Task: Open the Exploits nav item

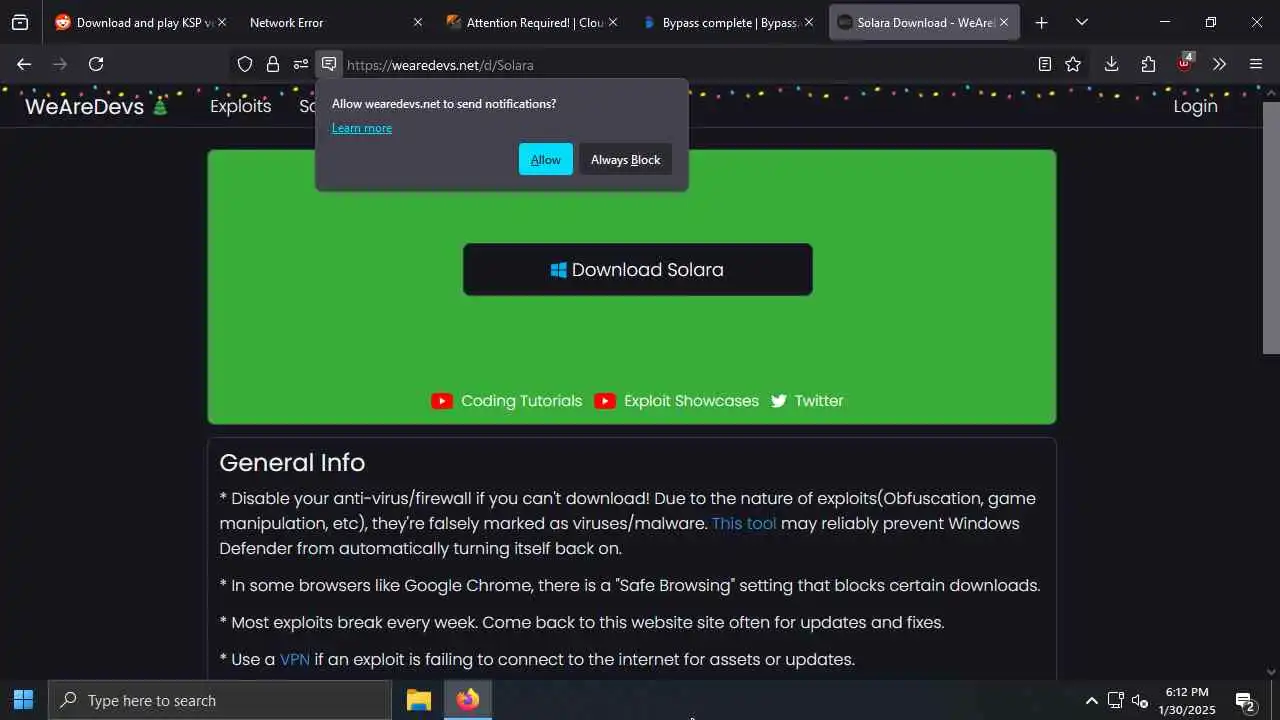Action: coord(240,106)
